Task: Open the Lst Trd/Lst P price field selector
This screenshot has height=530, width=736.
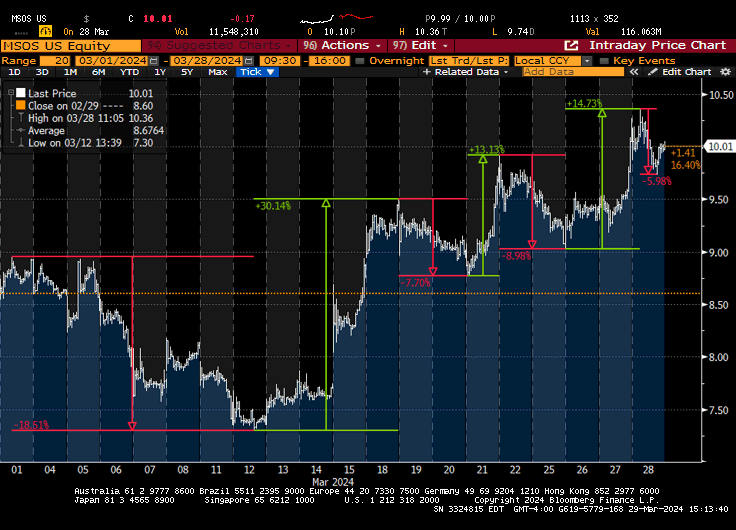Action: click(468, 61)
